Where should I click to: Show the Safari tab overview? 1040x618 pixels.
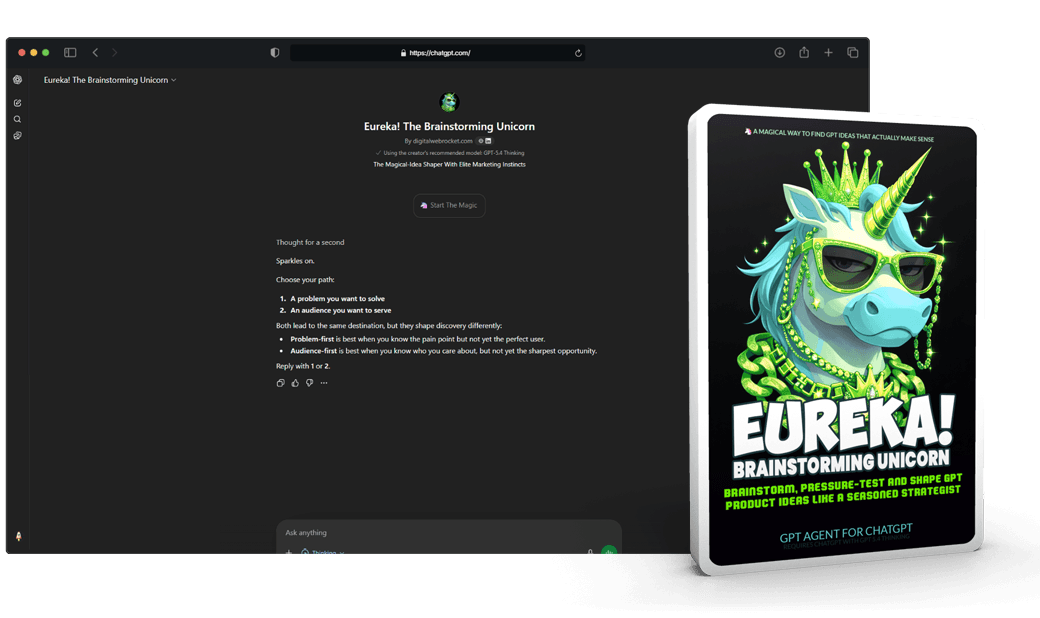853,53
